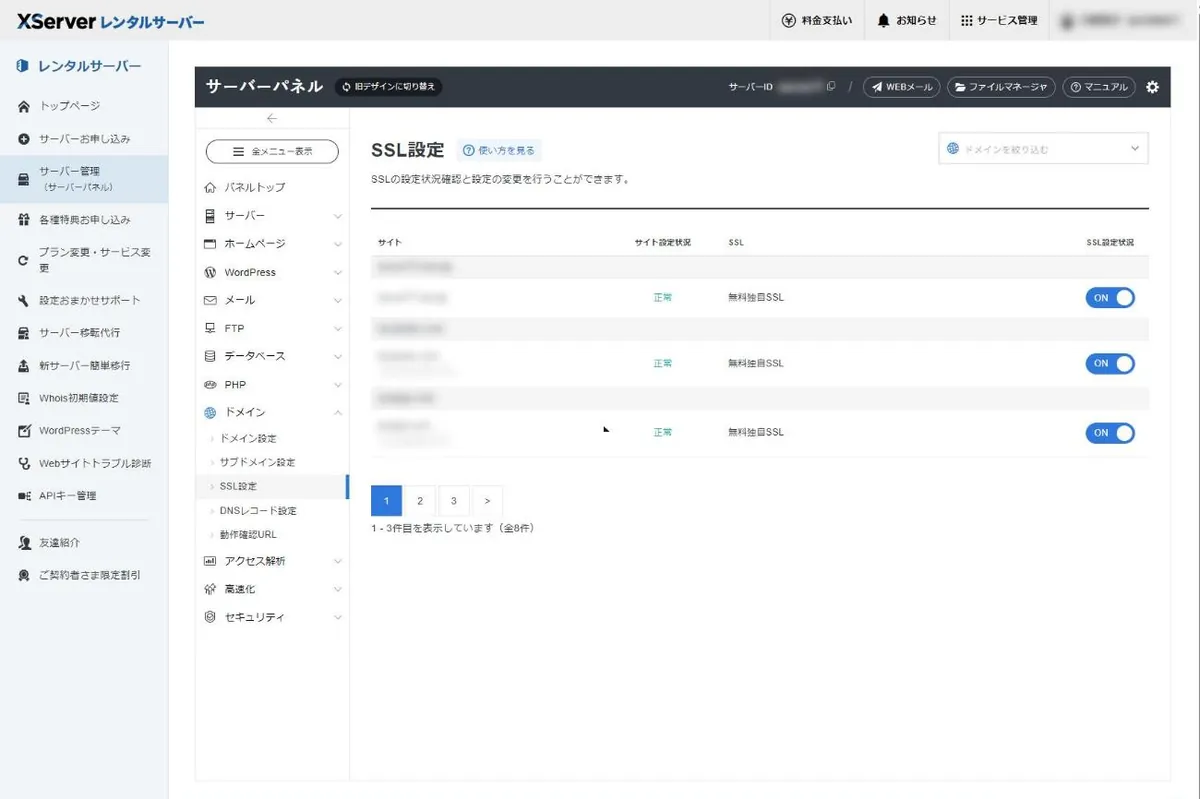Image resolution: width=1200 pixels, height=799 pixels.
Task: Expand the メール menu section
Action: [272, 300]
